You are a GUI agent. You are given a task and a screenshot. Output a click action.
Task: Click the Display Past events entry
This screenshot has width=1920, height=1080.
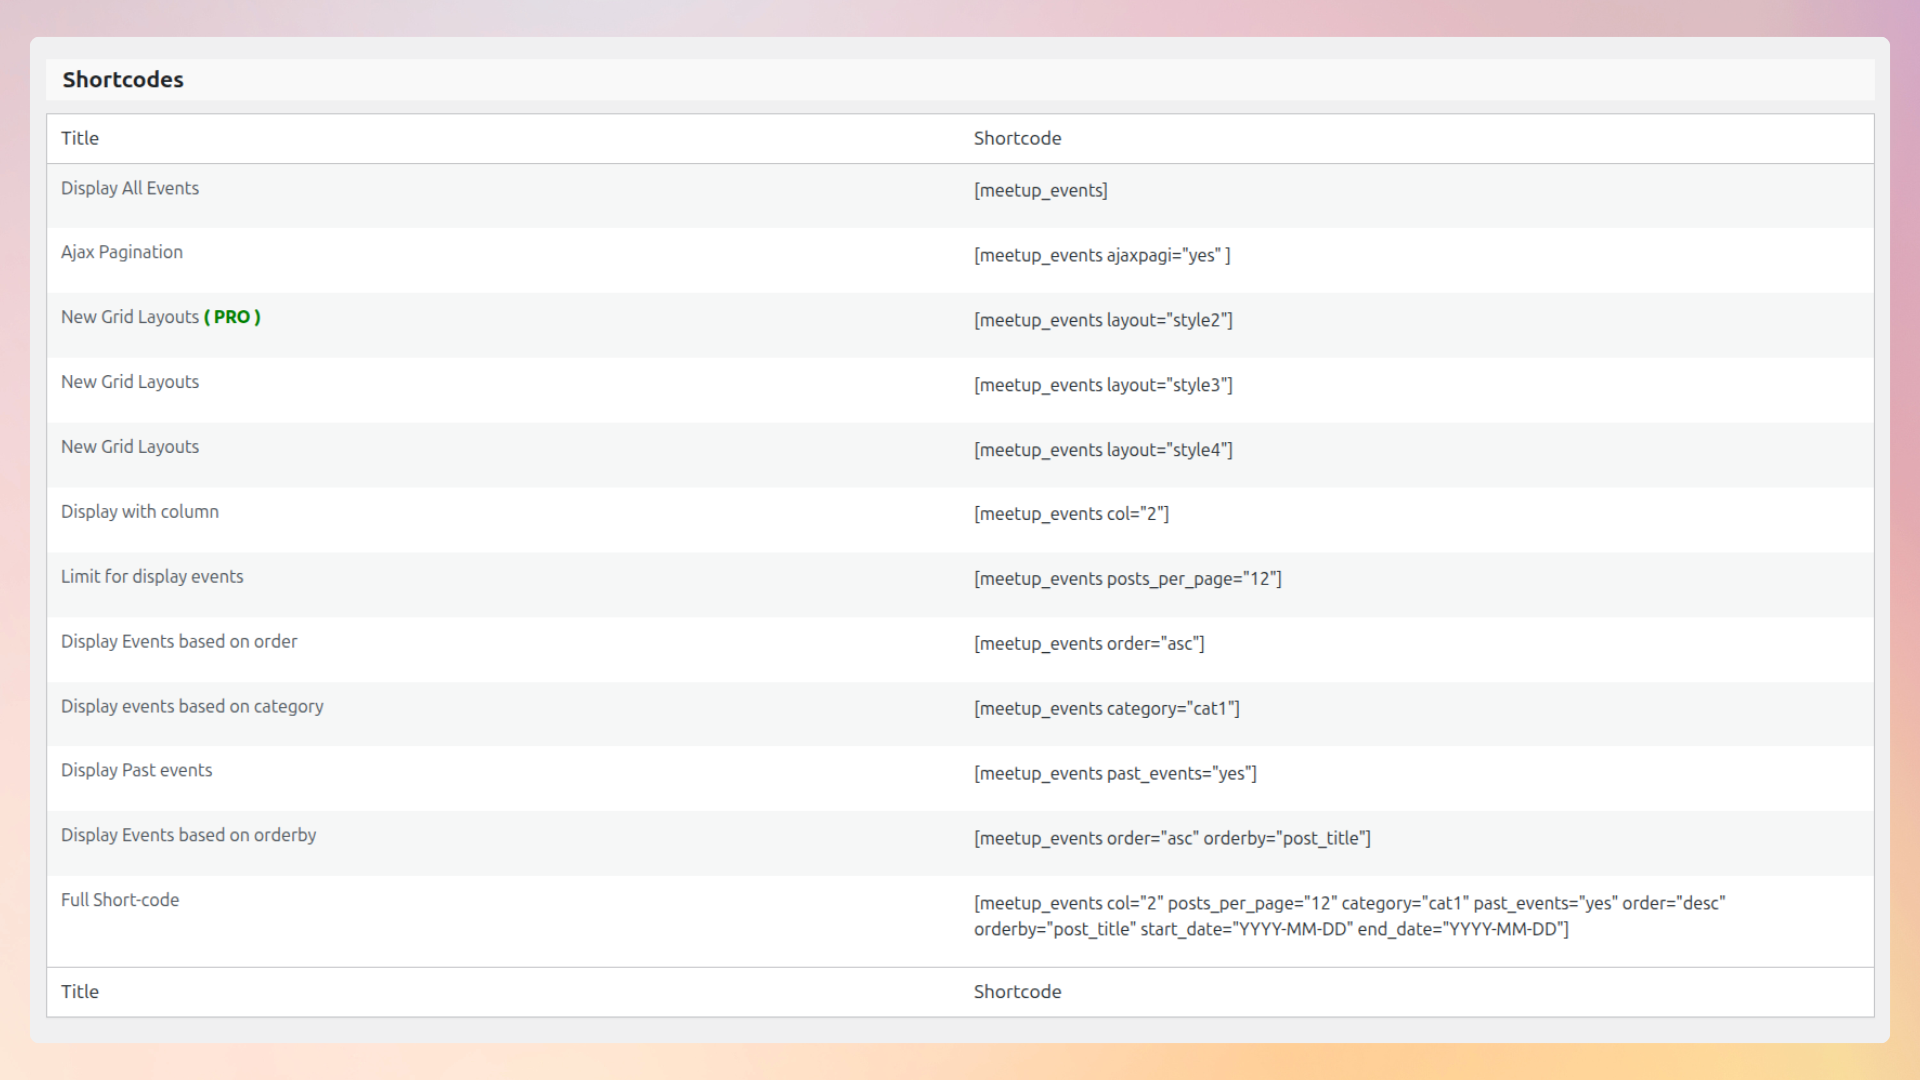[137, 770]
